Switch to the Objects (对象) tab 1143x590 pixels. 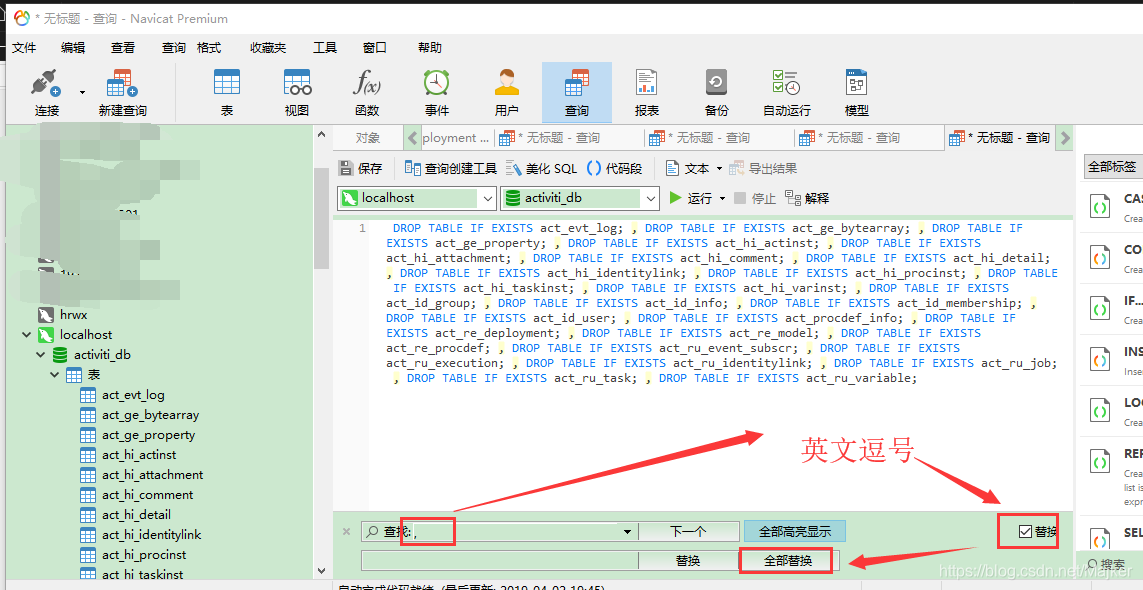(368, 138)
